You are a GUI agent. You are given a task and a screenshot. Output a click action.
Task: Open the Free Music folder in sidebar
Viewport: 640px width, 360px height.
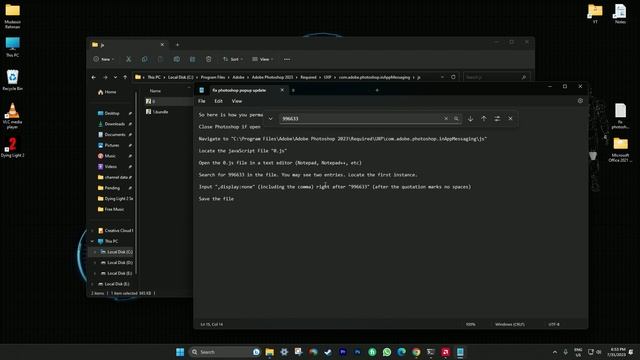pos(111,209)
